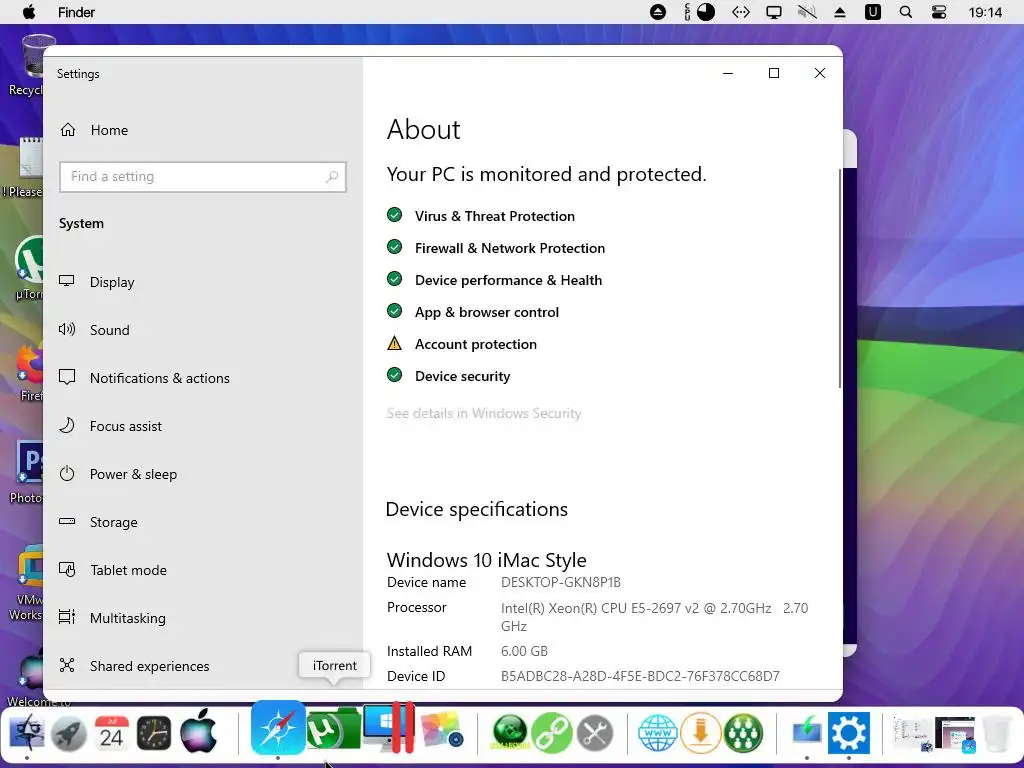Open the Calendar icon showing 24

pos(112,733)
